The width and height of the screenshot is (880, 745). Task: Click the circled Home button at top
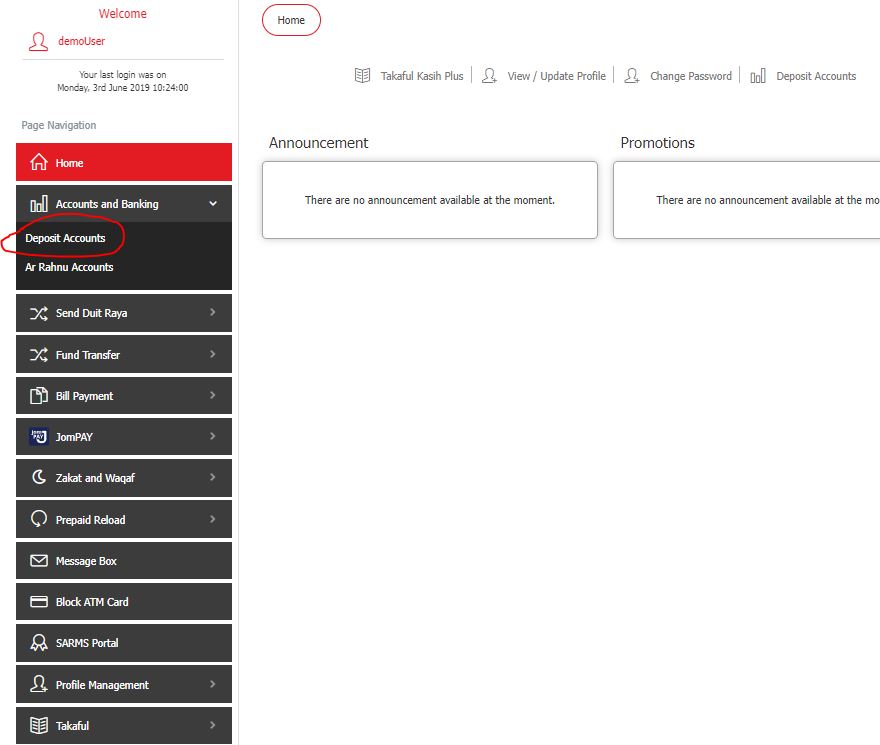pyautogui.click(x=291, y=20)
